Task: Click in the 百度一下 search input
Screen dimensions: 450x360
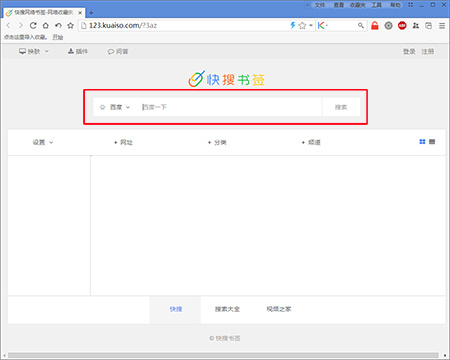Action: 230,107
